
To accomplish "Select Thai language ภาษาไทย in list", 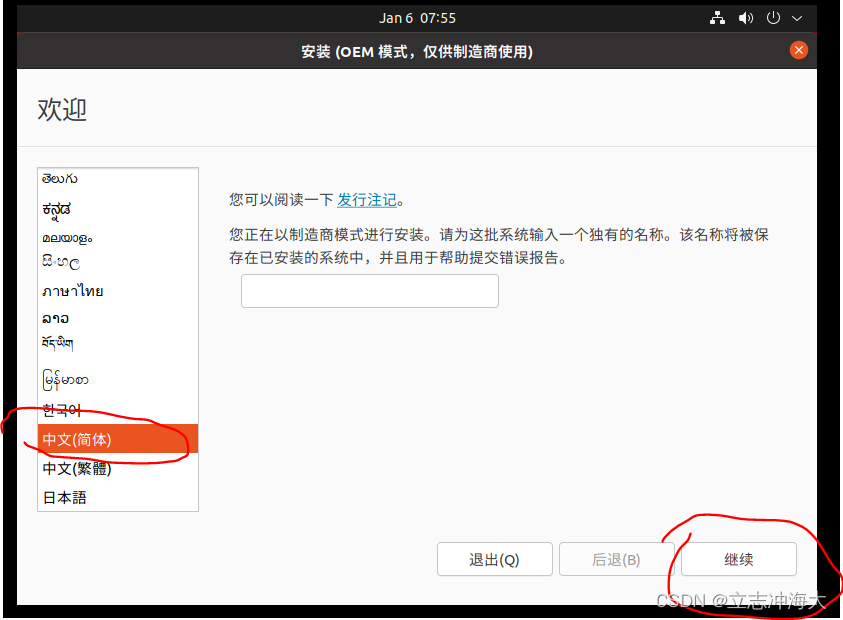I will (118, 291).
